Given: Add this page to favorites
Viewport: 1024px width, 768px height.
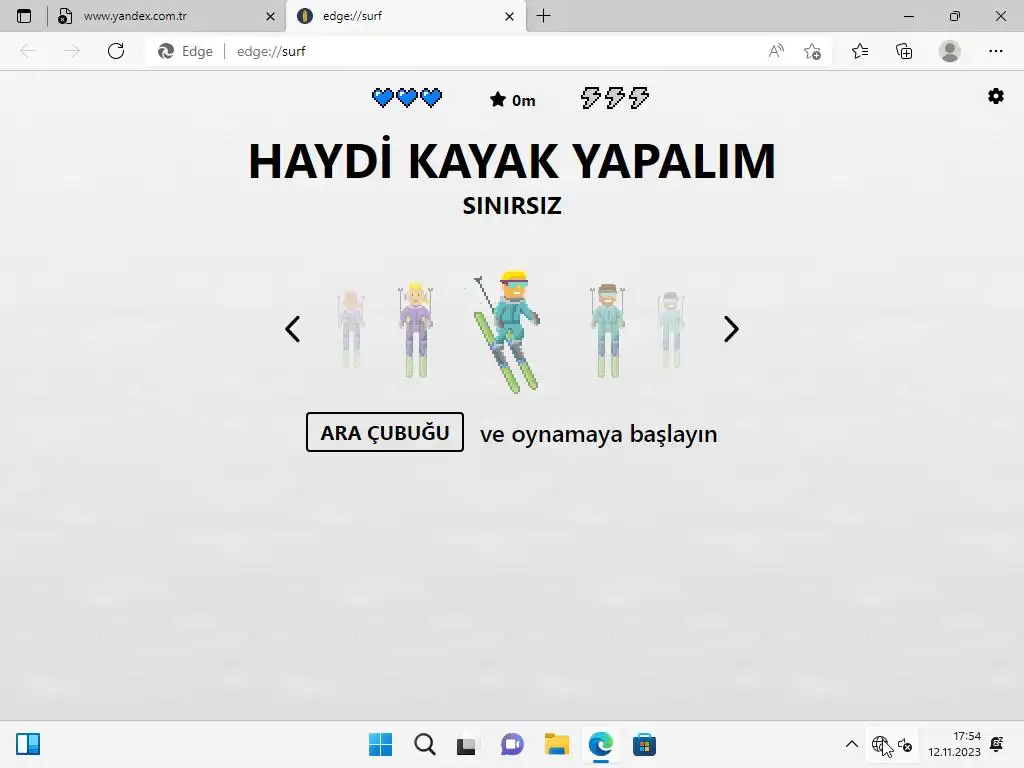Looking at the screenshot, I should [x=812, y=51].
